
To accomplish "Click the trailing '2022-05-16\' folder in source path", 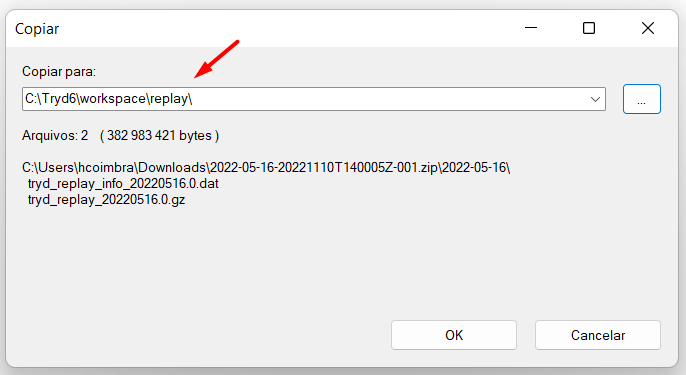I will (476, 168).
